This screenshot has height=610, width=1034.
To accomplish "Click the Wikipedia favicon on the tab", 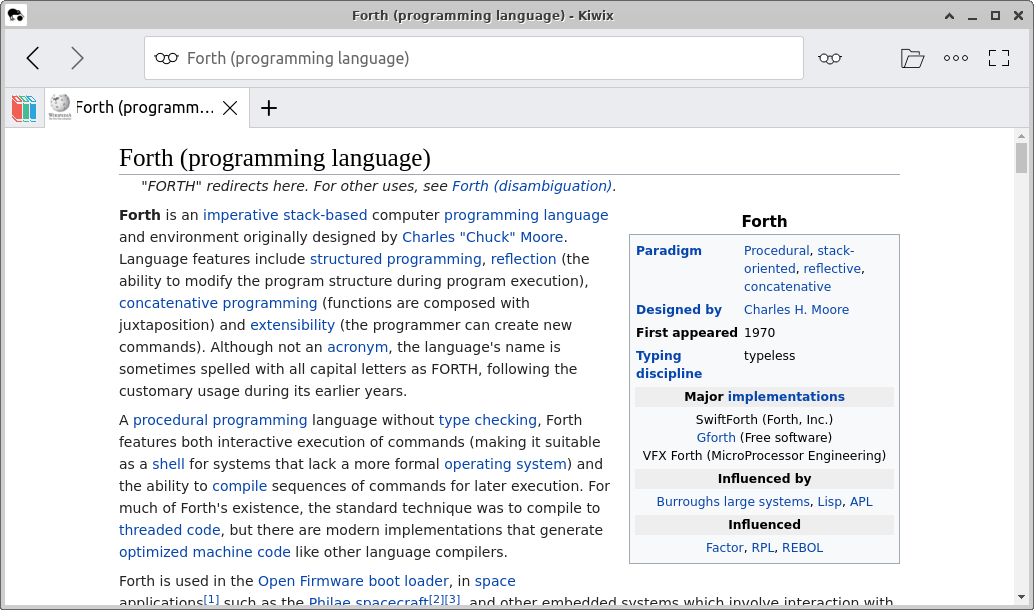I will click(59, 107).
